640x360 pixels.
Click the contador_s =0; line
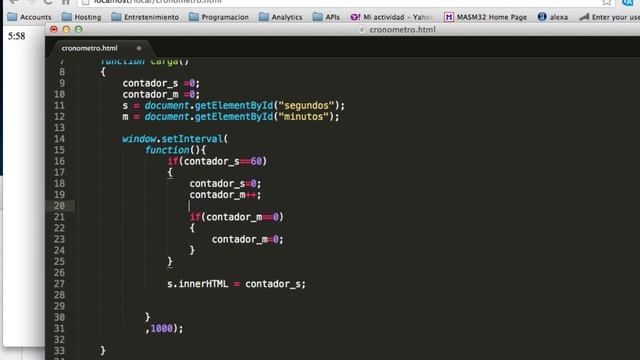click(161, 83)
